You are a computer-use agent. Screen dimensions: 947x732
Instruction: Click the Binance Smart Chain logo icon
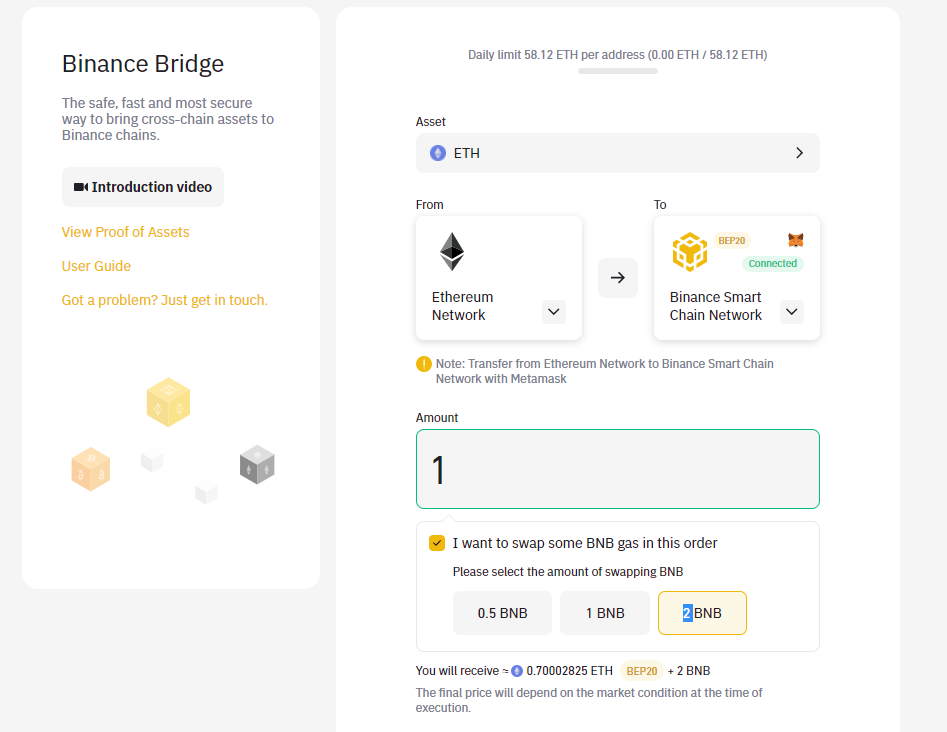(690, 252)
